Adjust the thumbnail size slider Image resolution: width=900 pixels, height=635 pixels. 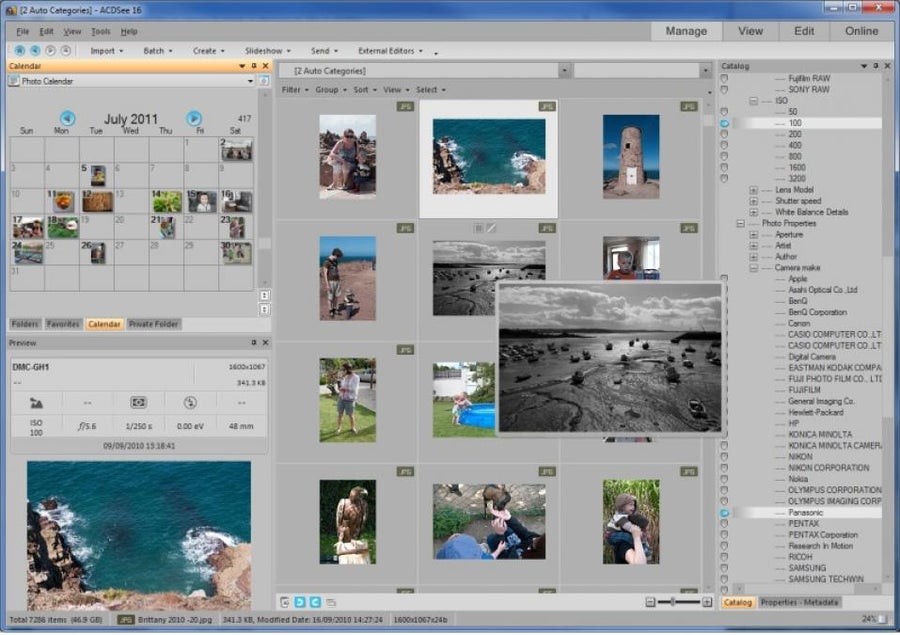click(673, 602)
